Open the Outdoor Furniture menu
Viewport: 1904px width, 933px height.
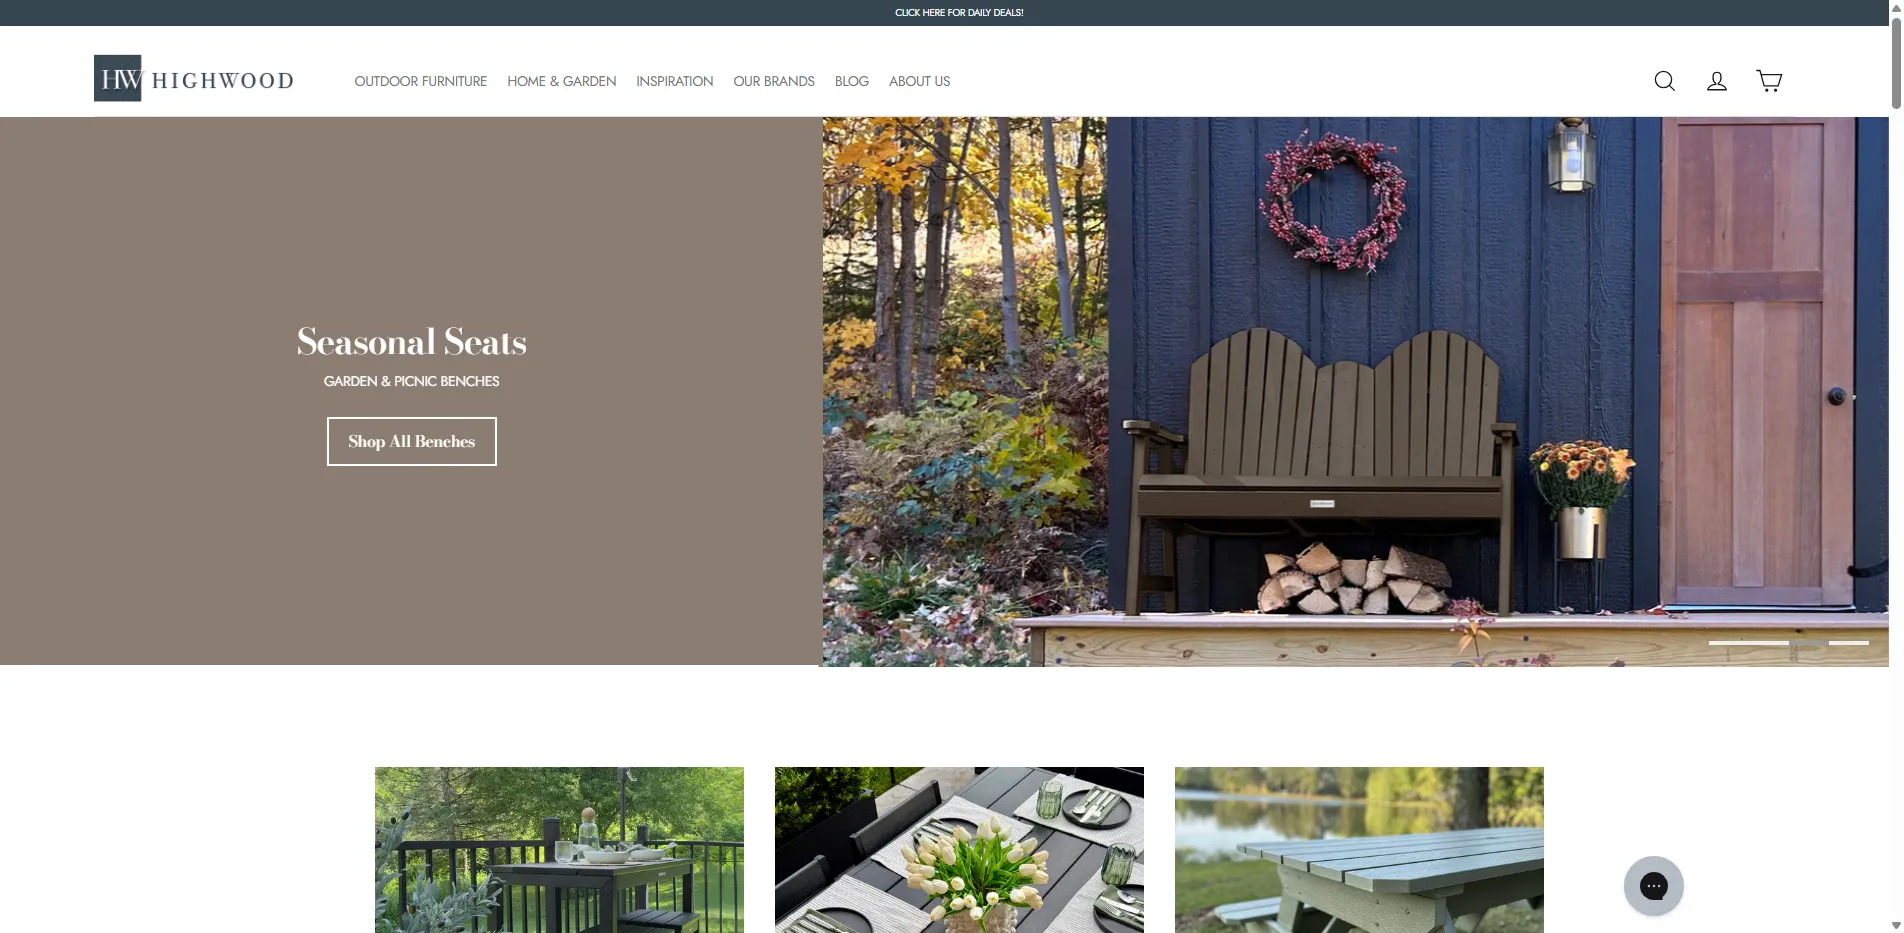[421, 81]
